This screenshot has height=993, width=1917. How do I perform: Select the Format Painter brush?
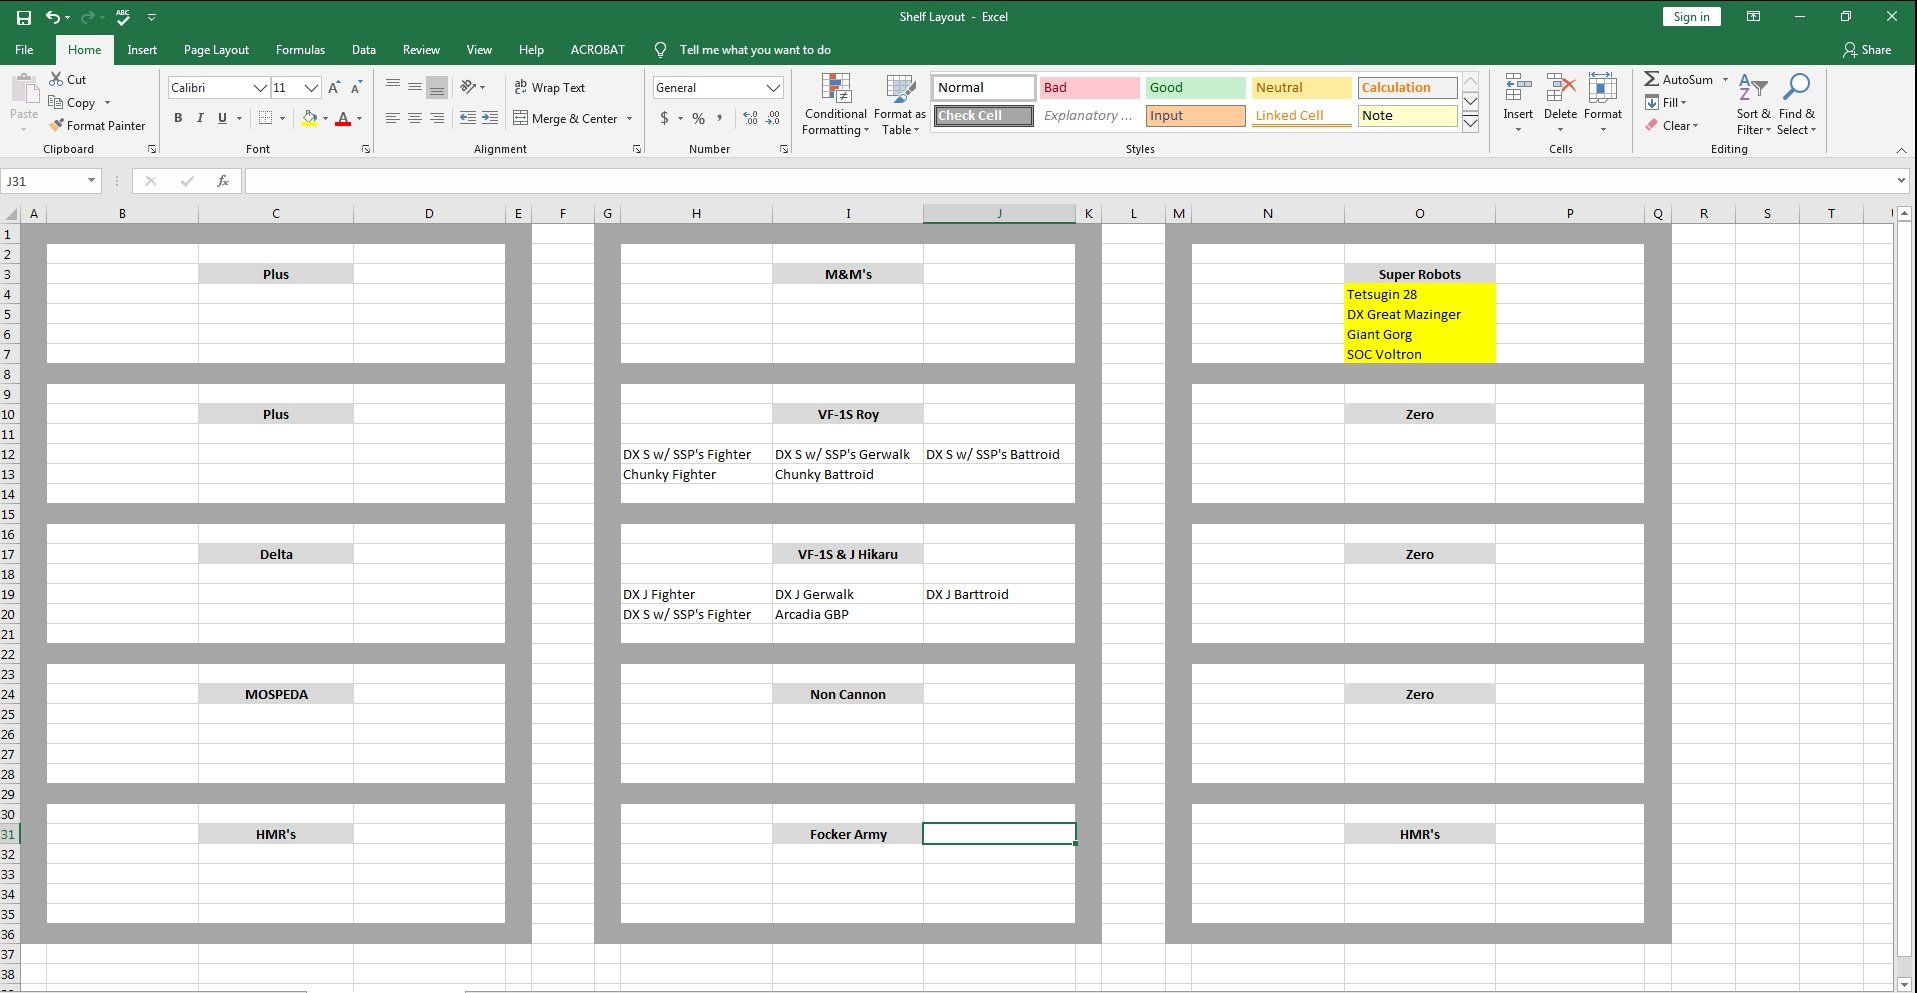pos(57,125)
